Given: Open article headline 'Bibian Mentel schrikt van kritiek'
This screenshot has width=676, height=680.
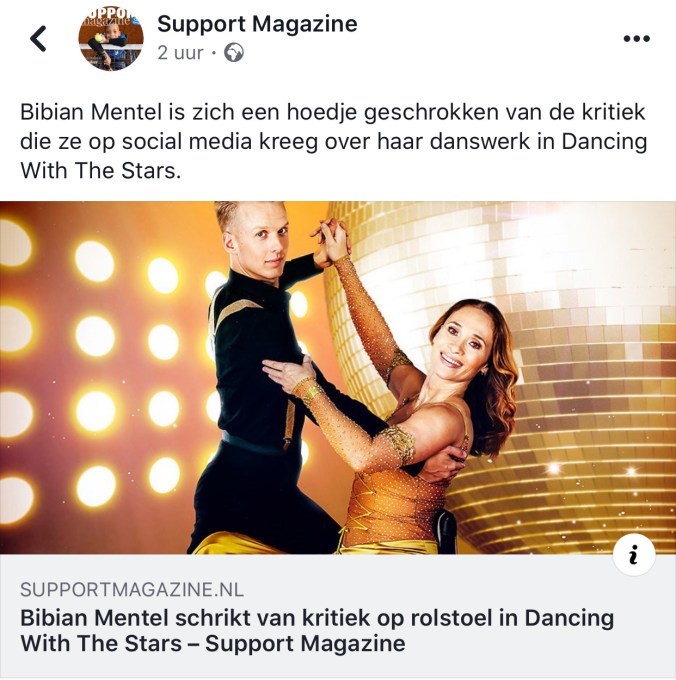Looking at the screenshot, I should click(x=317, y=630).
